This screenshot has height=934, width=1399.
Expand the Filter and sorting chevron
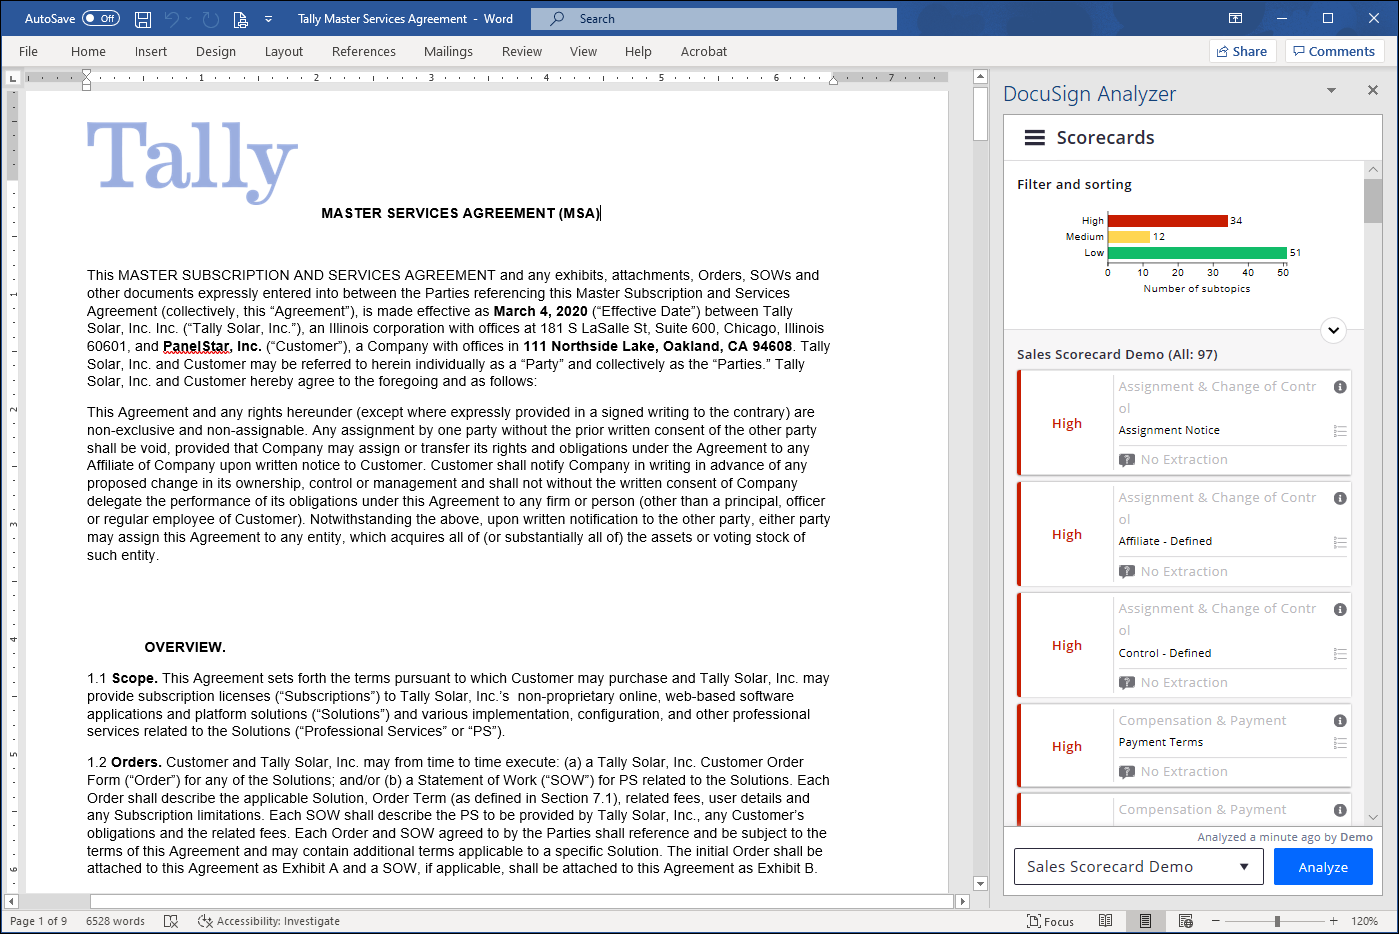click(1333, 330)
